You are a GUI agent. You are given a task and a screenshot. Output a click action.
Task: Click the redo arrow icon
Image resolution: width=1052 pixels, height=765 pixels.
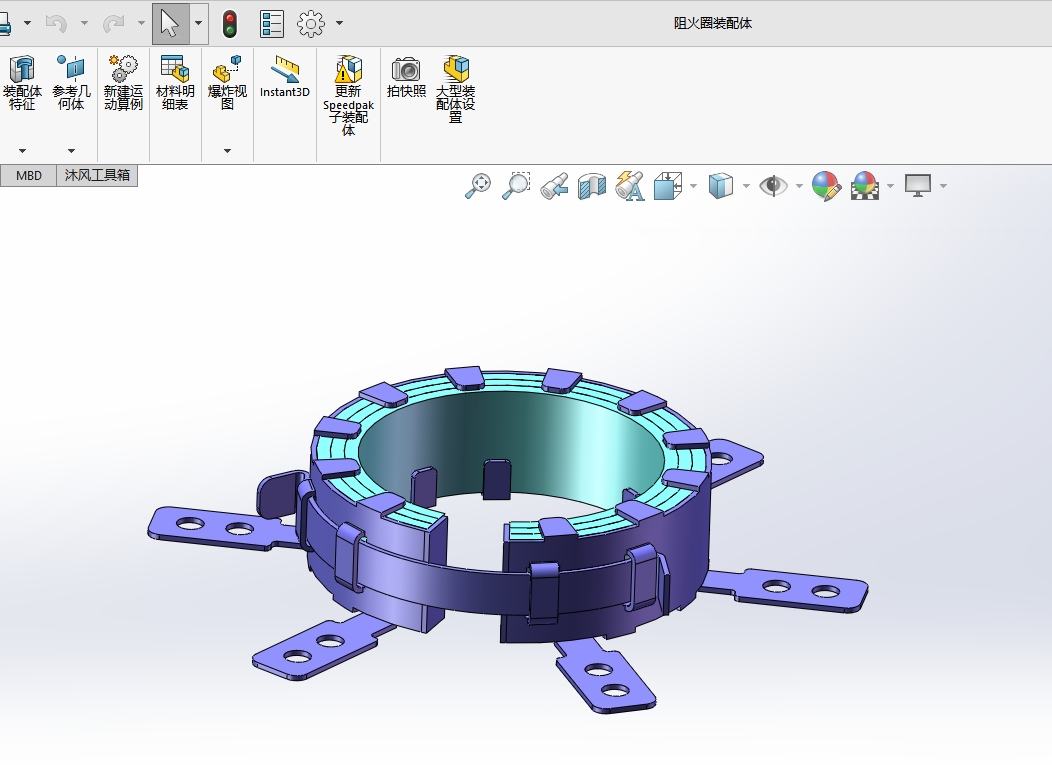[x=113, y=24]
